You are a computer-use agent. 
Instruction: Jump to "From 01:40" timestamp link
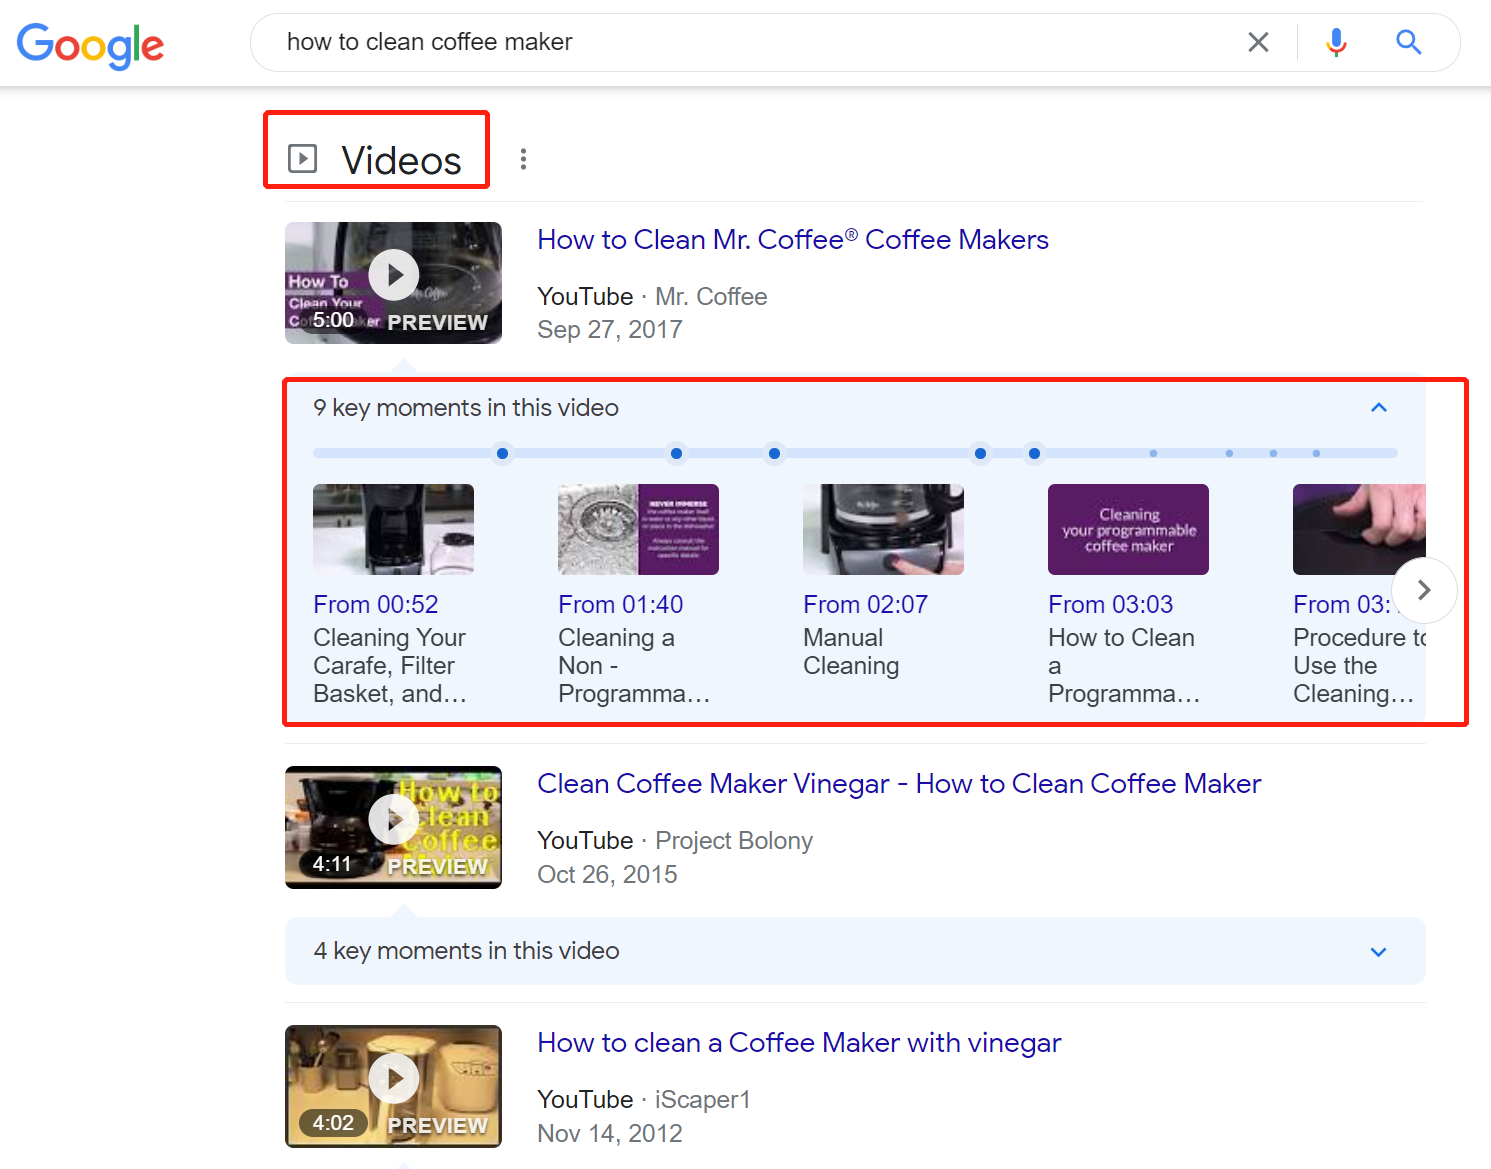coord(621,605)
